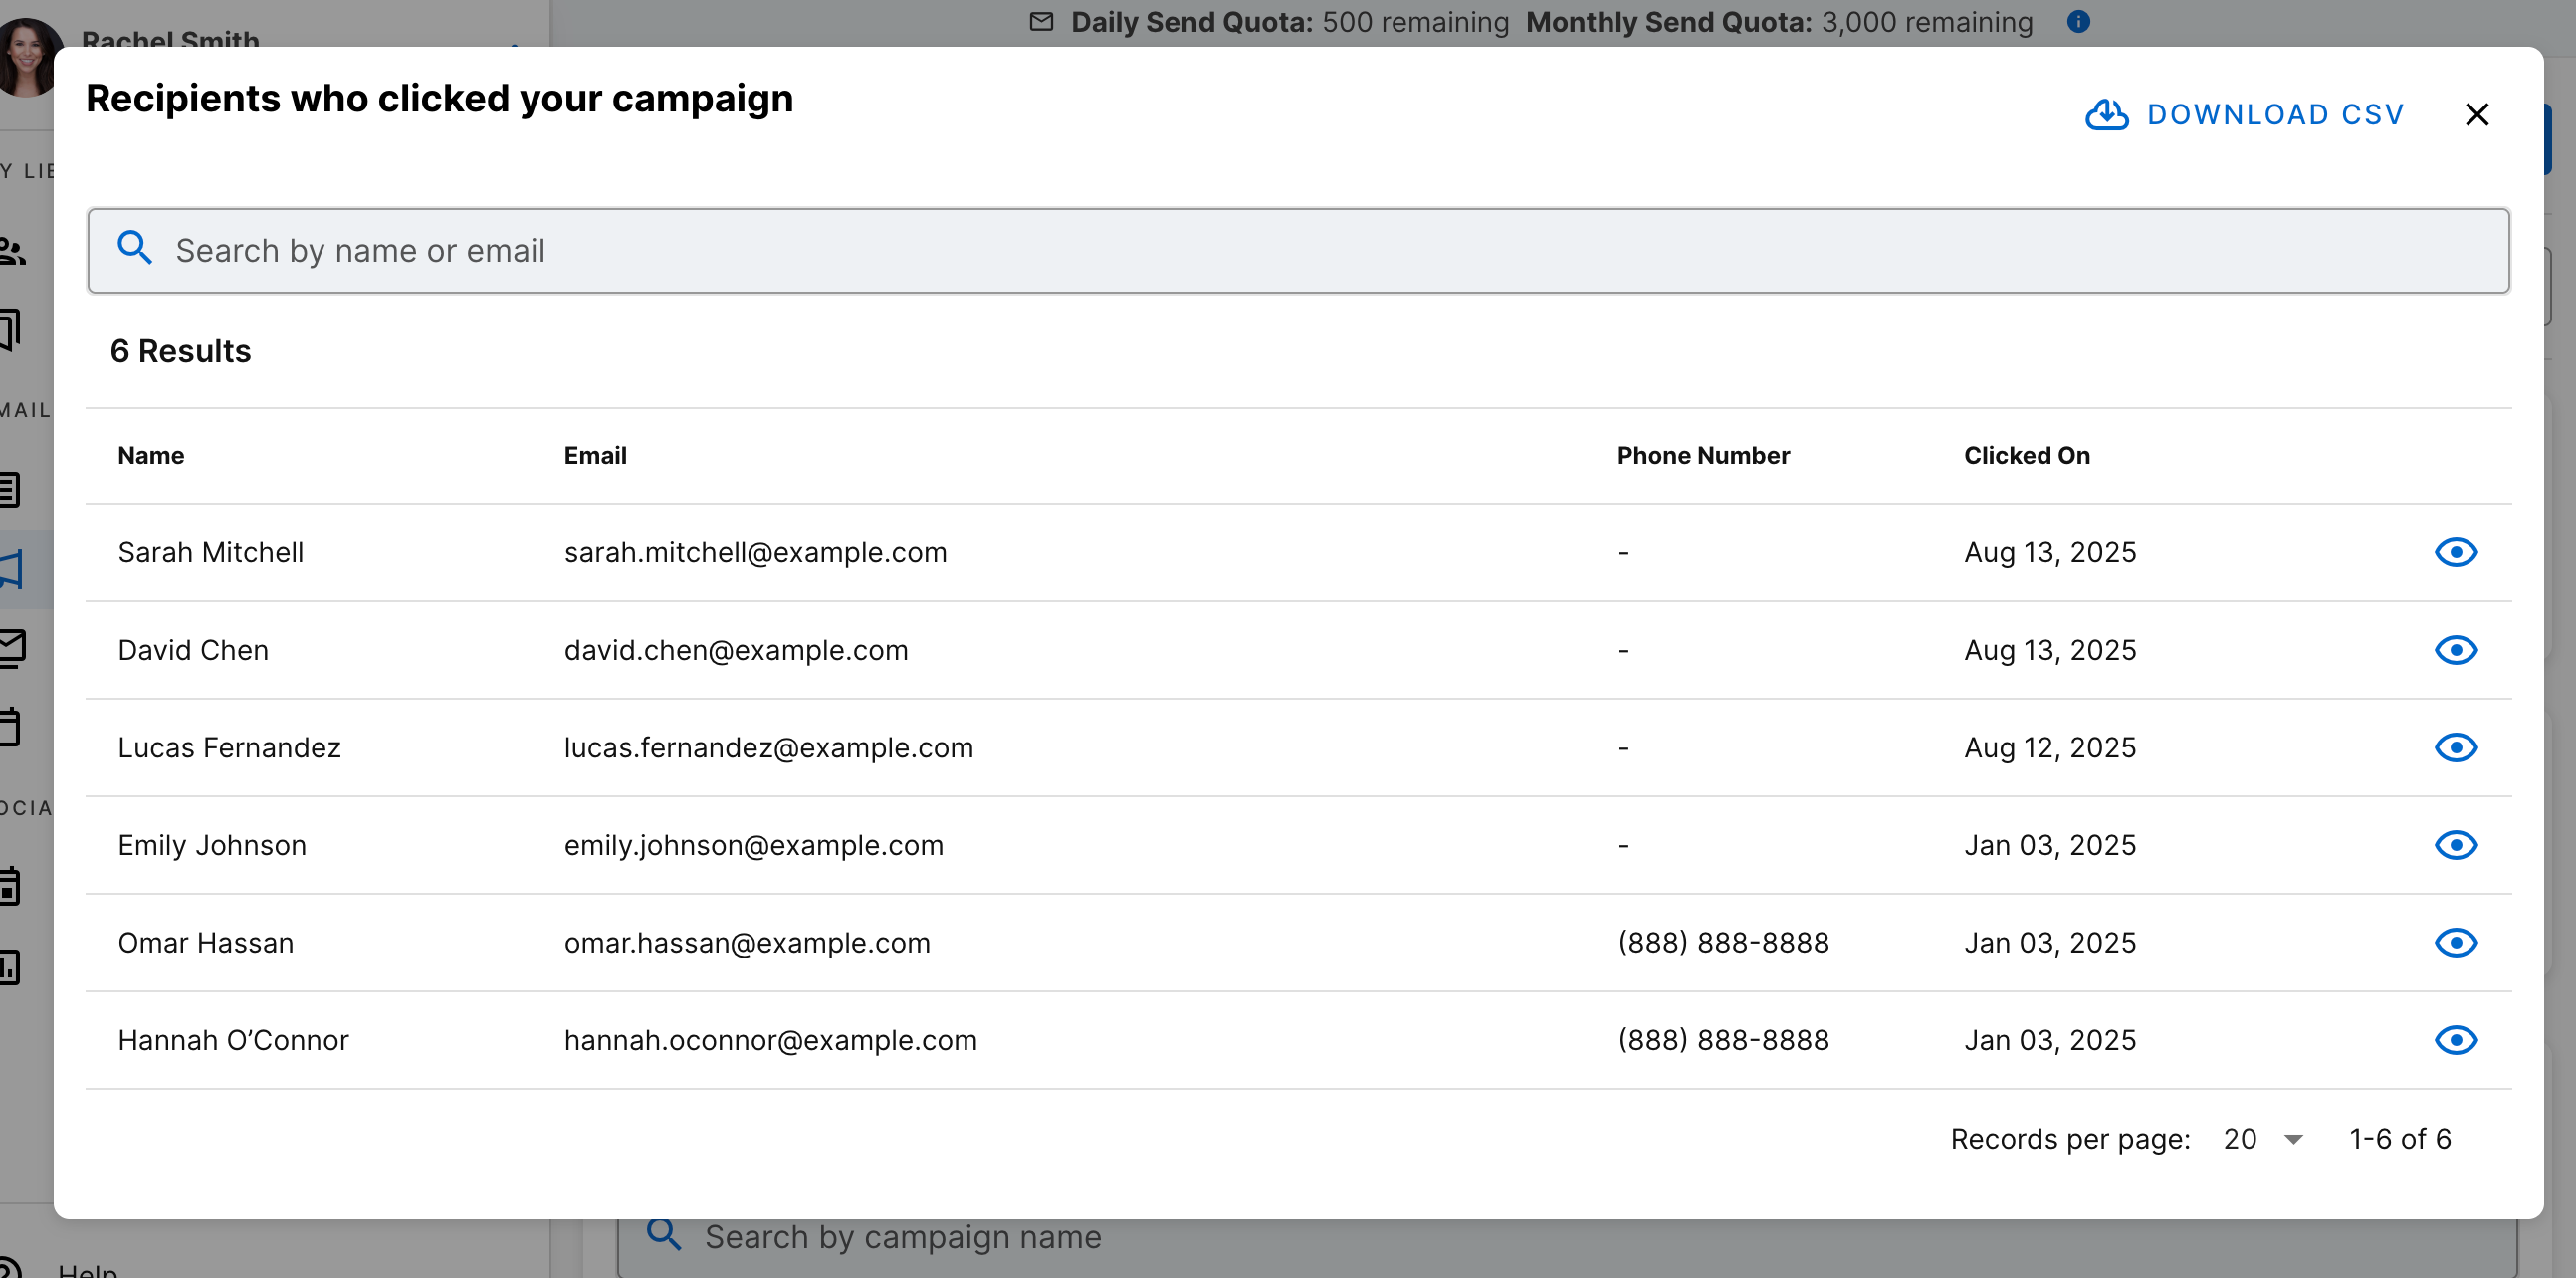Click omar.hassan@example.com email address
The image size is (2576, 1278).
pos(747,942)
